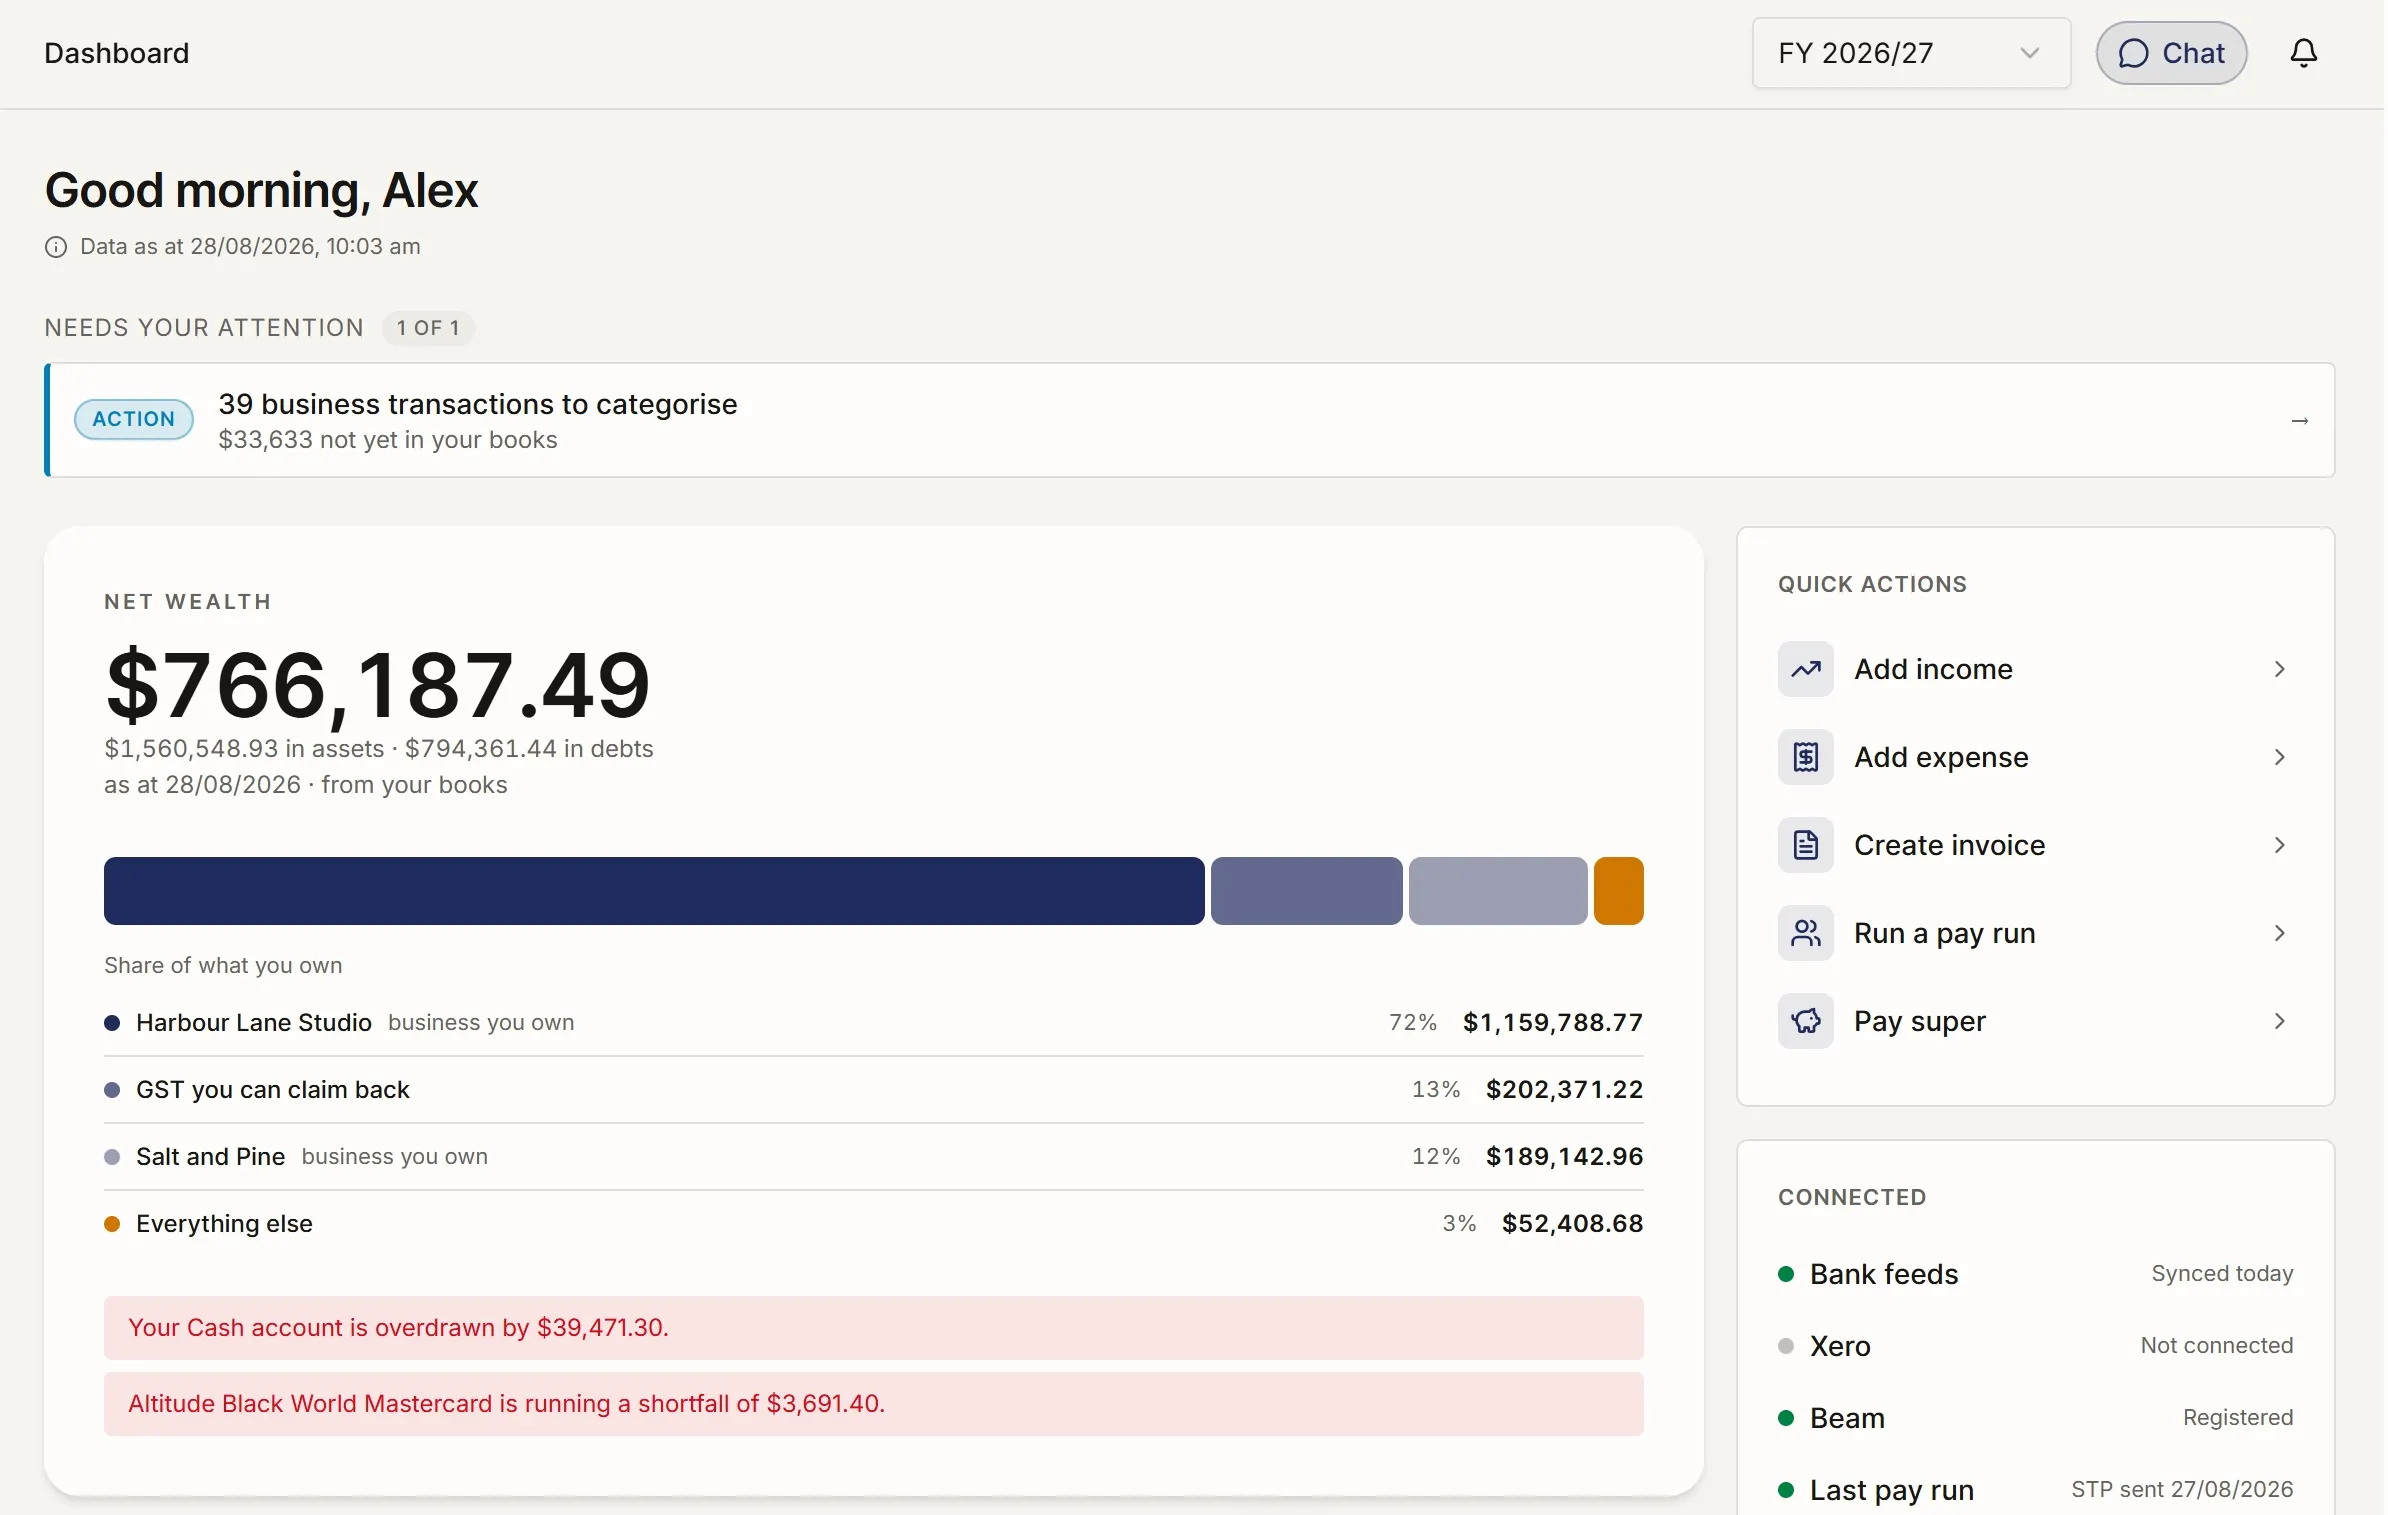Click the ACTION badge
The width and height of the screenshot is (2388, 1515).
coord(134,419)
